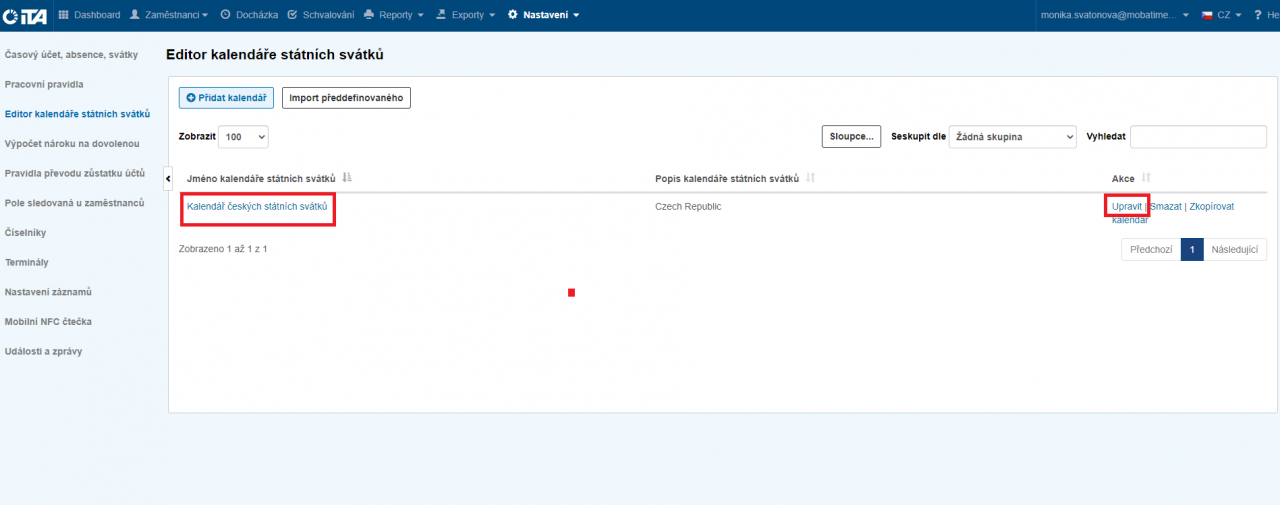Image resolution: width=1280 pixels, height=505 pixels.
Task: Focus the Vyhledat search field
Action: [1198, 137]
